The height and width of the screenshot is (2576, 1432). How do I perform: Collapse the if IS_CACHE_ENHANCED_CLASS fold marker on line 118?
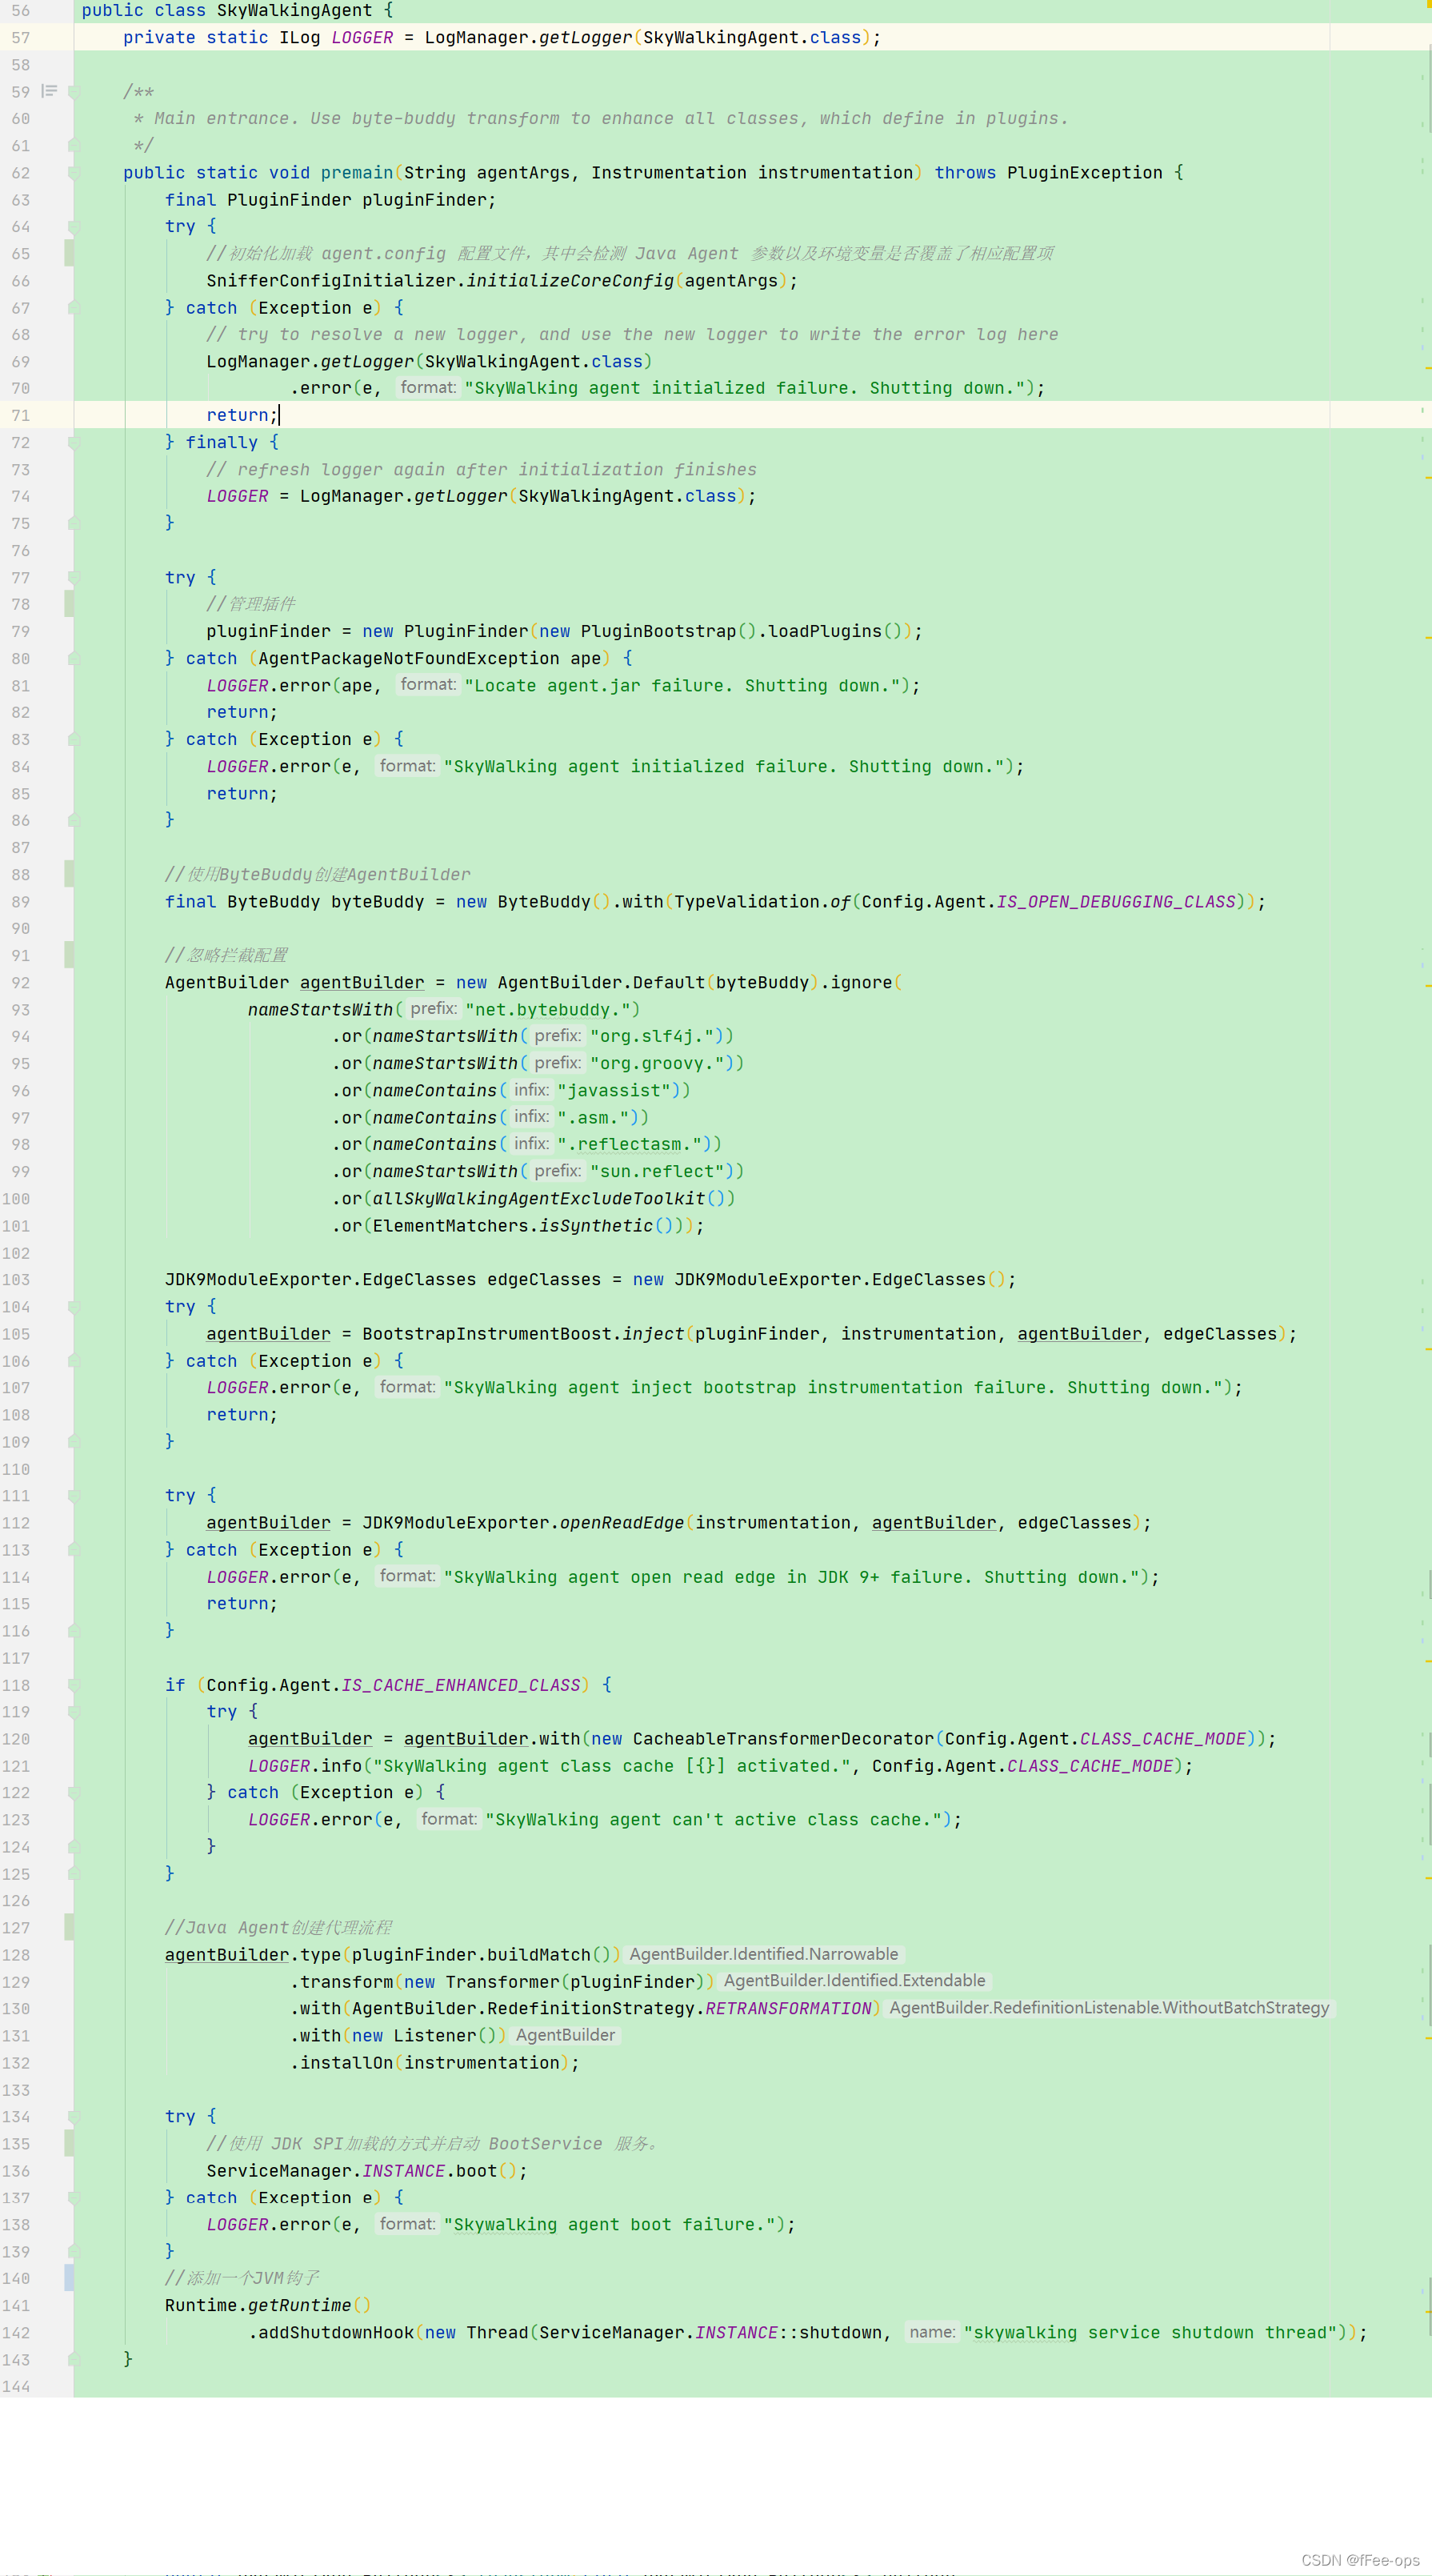click(x=74, y=1684)
